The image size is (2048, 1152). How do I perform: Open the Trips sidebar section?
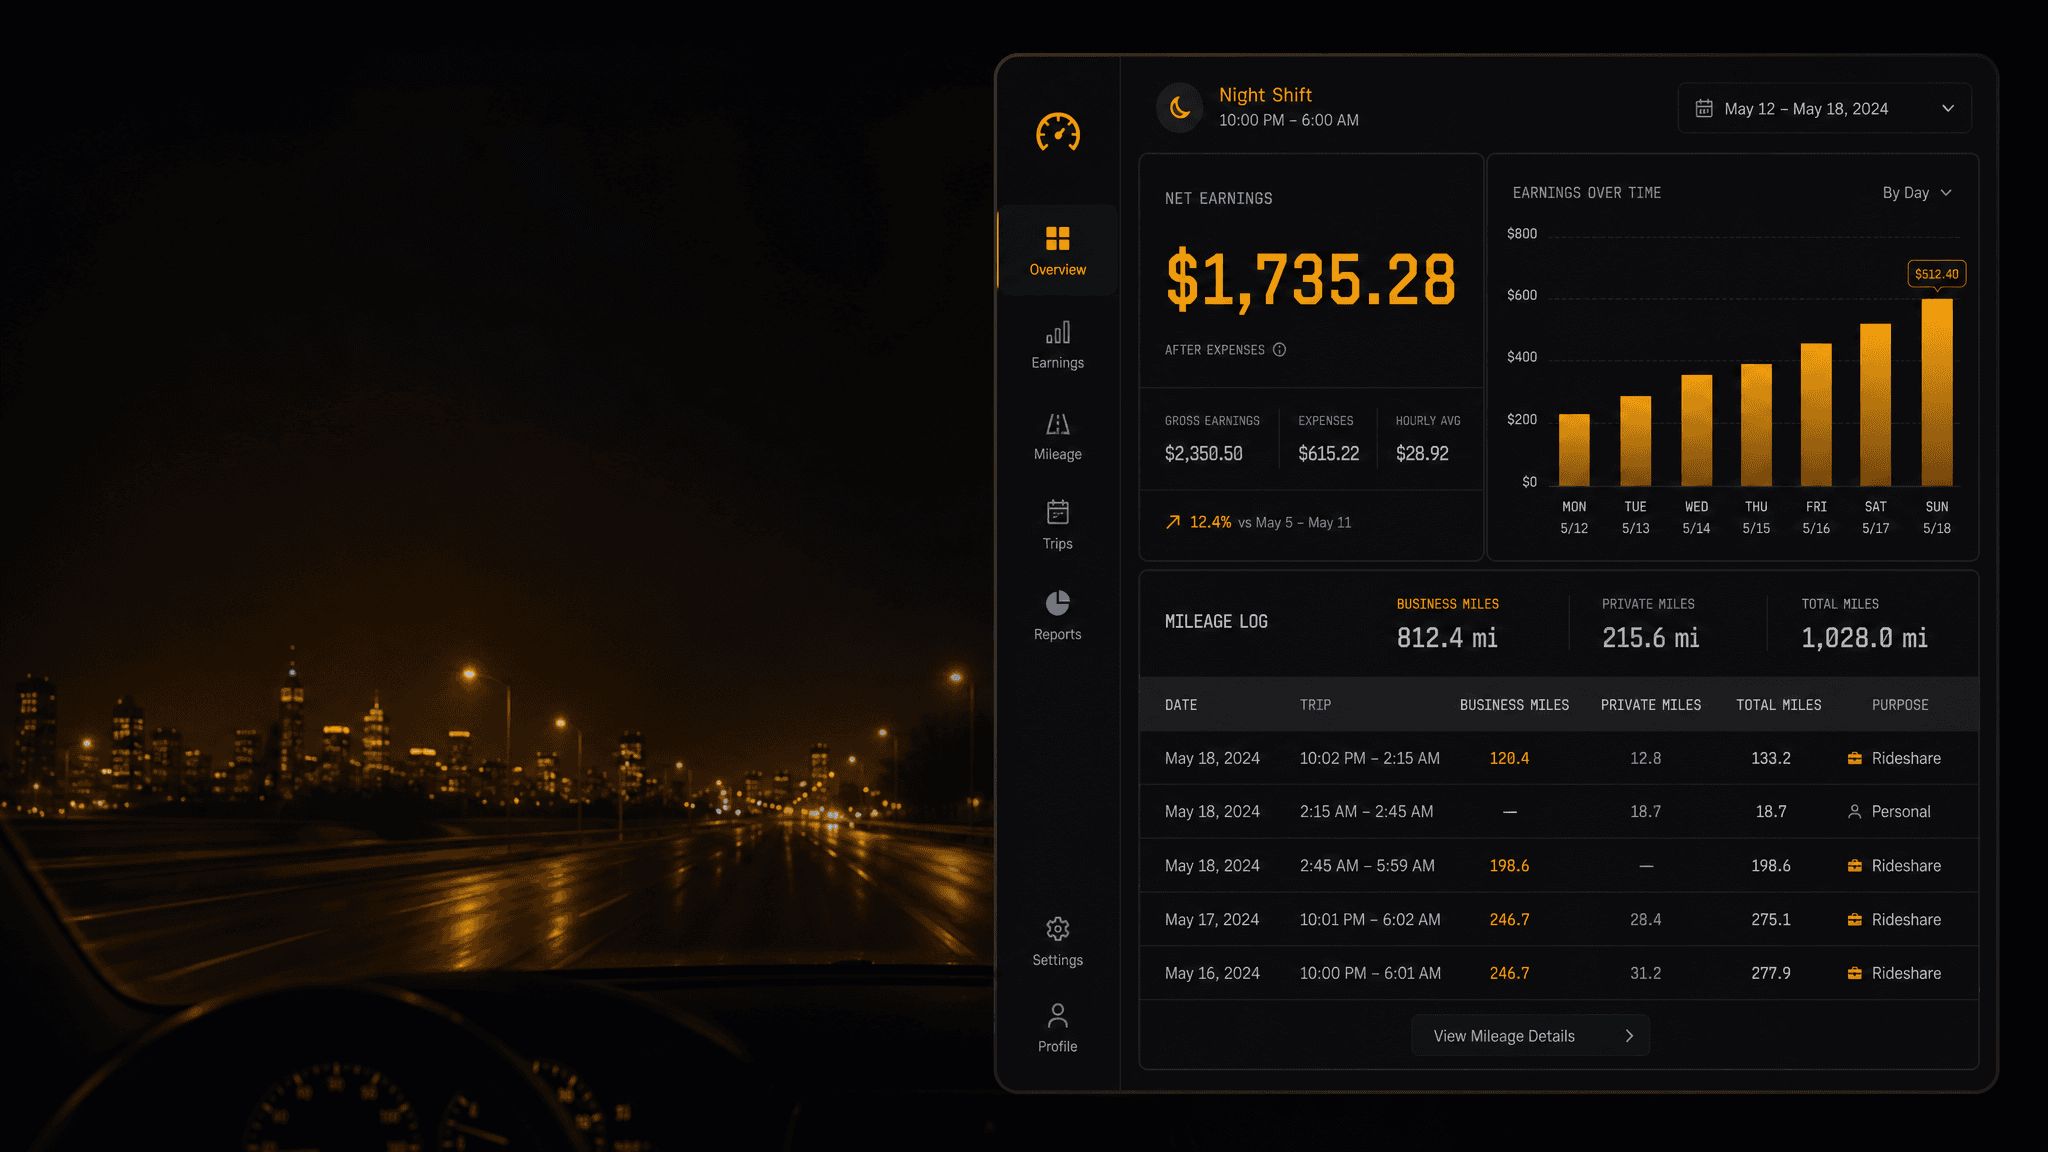click(x=1057, y=524)
